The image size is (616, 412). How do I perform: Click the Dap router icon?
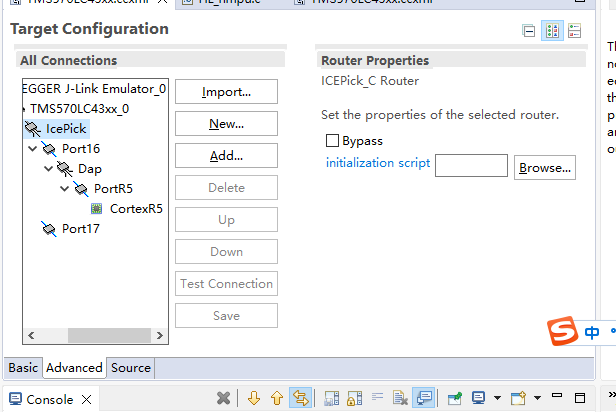point(65,169)
